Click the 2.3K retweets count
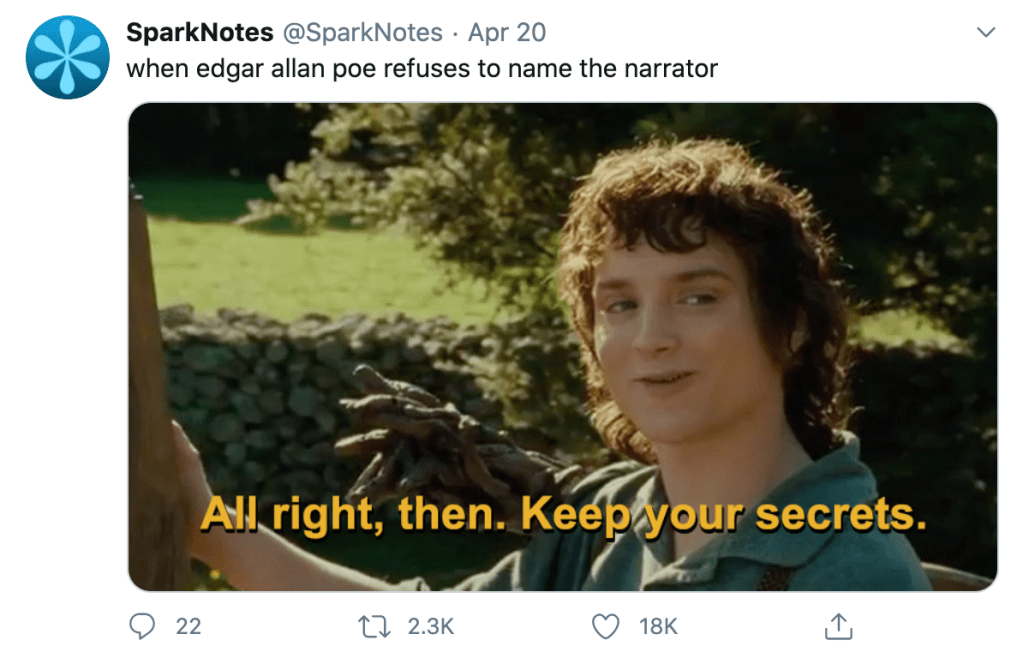Viewport: 1023px width, 658px height. [431, 627]
